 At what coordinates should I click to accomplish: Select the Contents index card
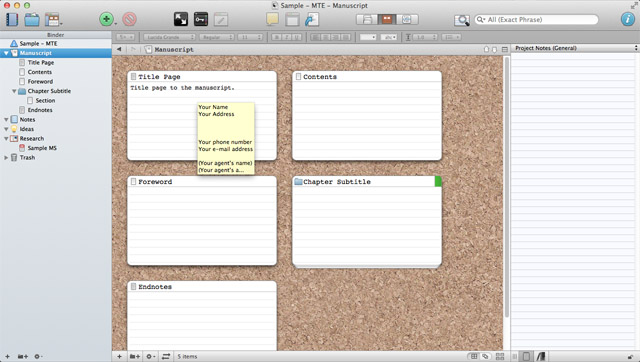tap(367, 115)
